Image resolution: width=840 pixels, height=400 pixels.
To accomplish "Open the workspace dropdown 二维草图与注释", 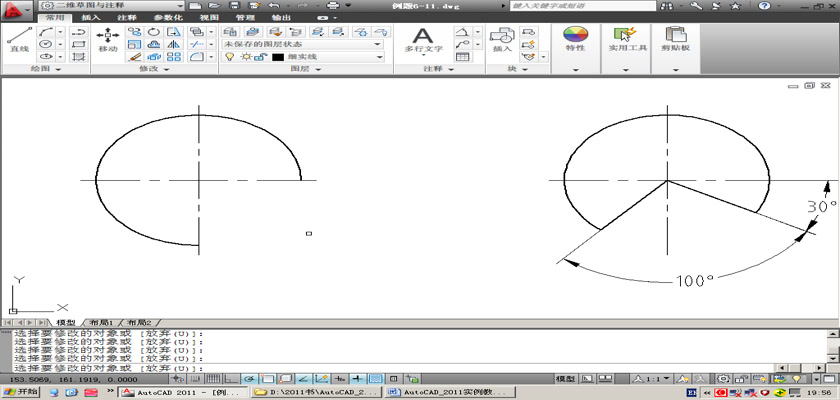I will tap(112, 5).
